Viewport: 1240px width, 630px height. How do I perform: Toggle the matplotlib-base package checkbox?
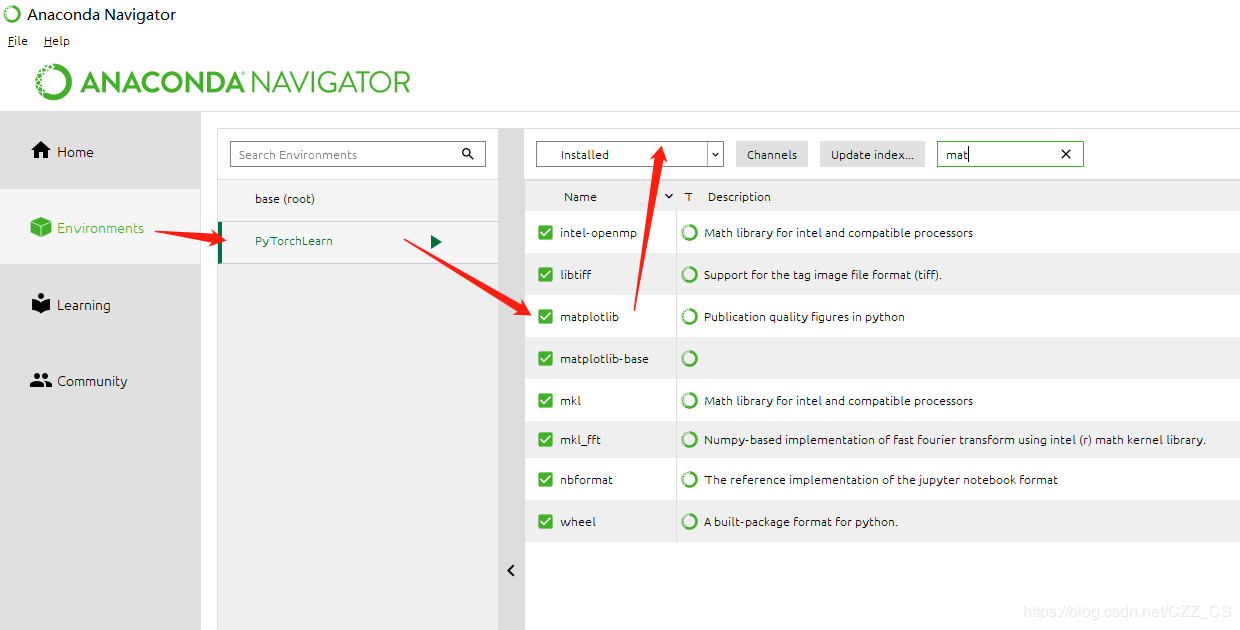pyautogui.click(x=545, y=358)
